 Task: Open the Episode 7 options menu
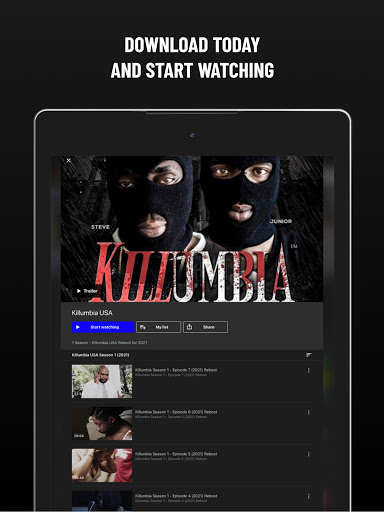(x=309, y=370)
